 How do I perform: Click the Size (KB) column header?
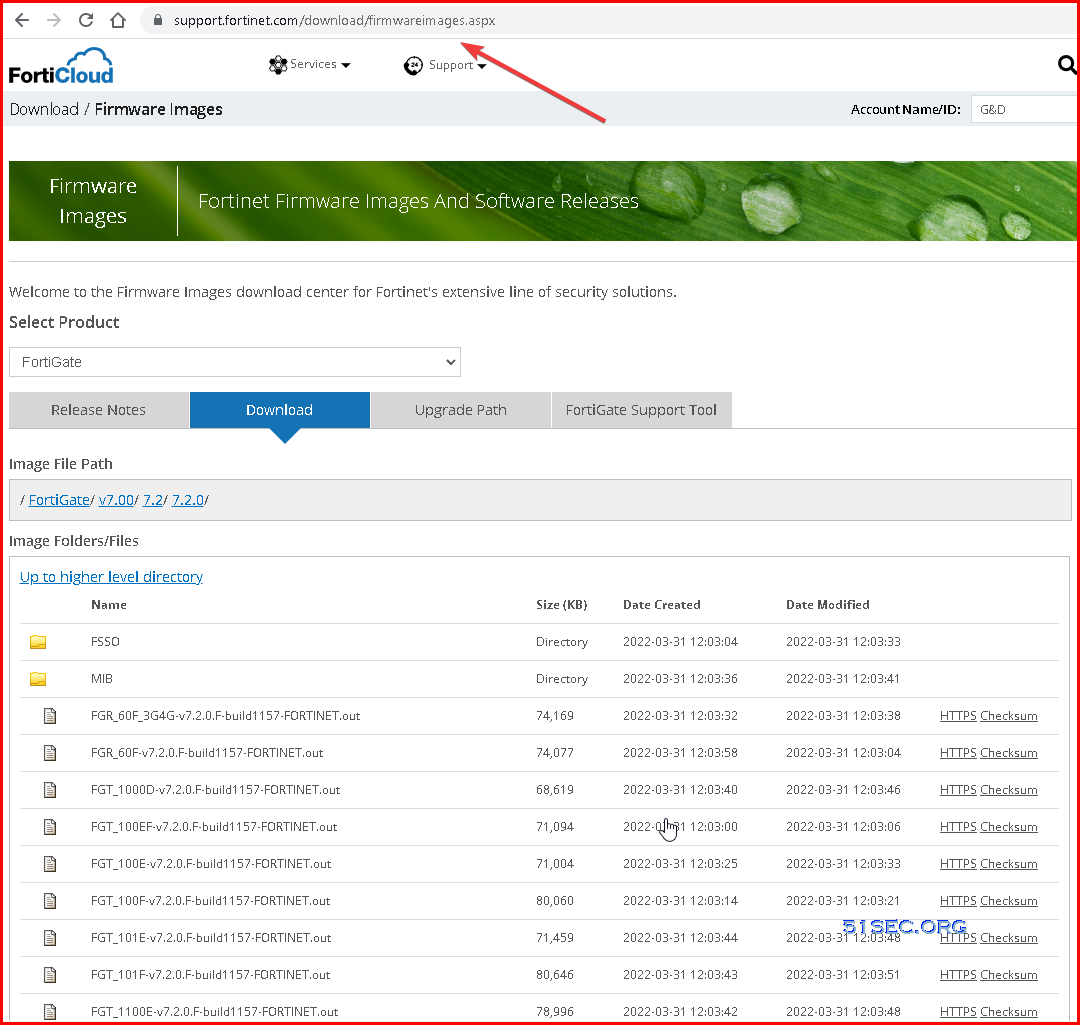click(561, 605)
